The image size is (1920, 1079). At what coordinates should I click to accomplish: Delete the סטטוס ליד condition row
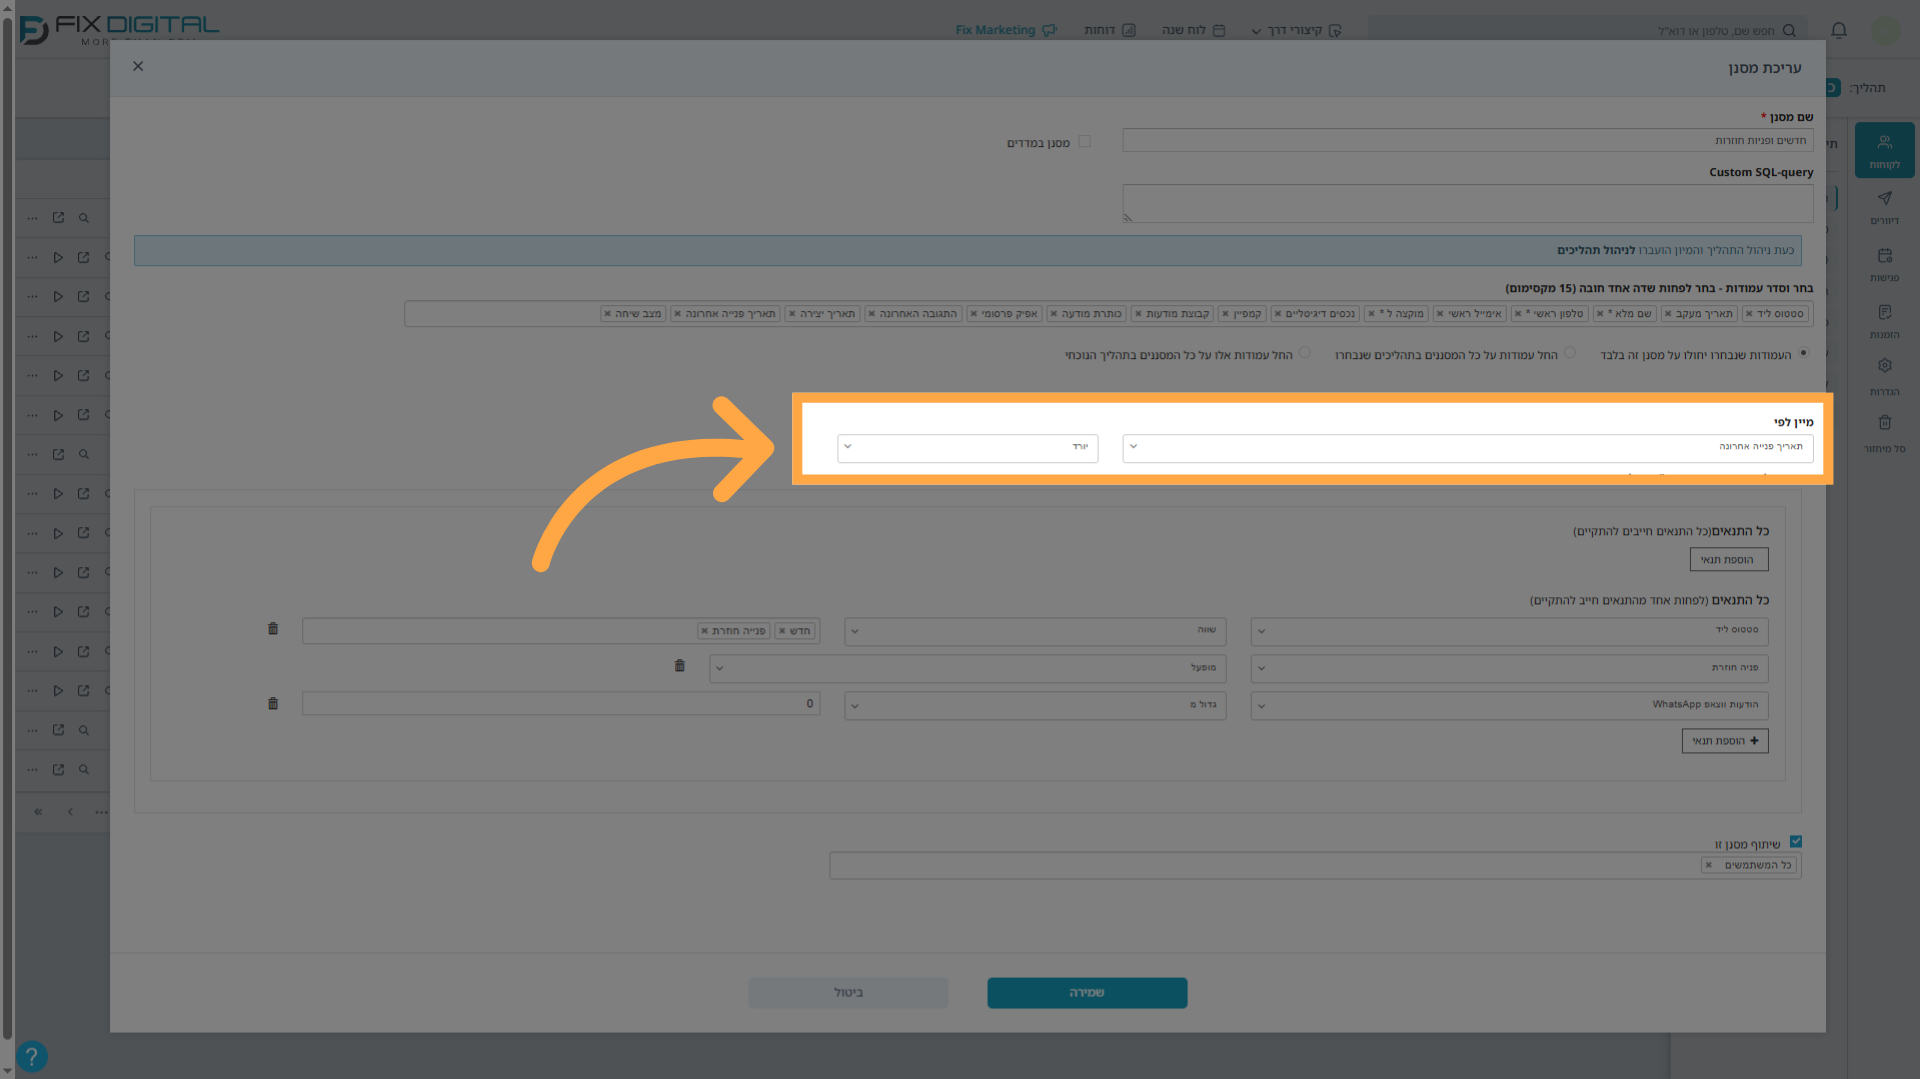[x=273, y=629]
